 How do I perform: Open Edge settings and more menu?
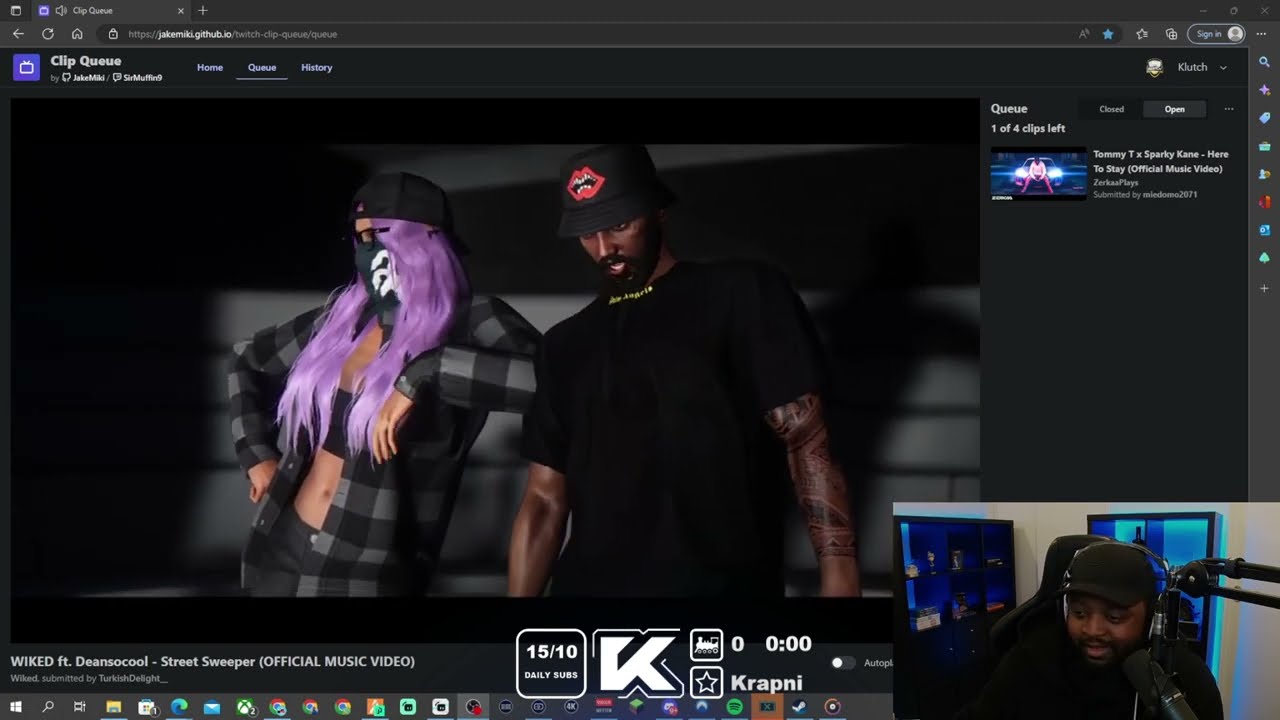coord(1261,34)
